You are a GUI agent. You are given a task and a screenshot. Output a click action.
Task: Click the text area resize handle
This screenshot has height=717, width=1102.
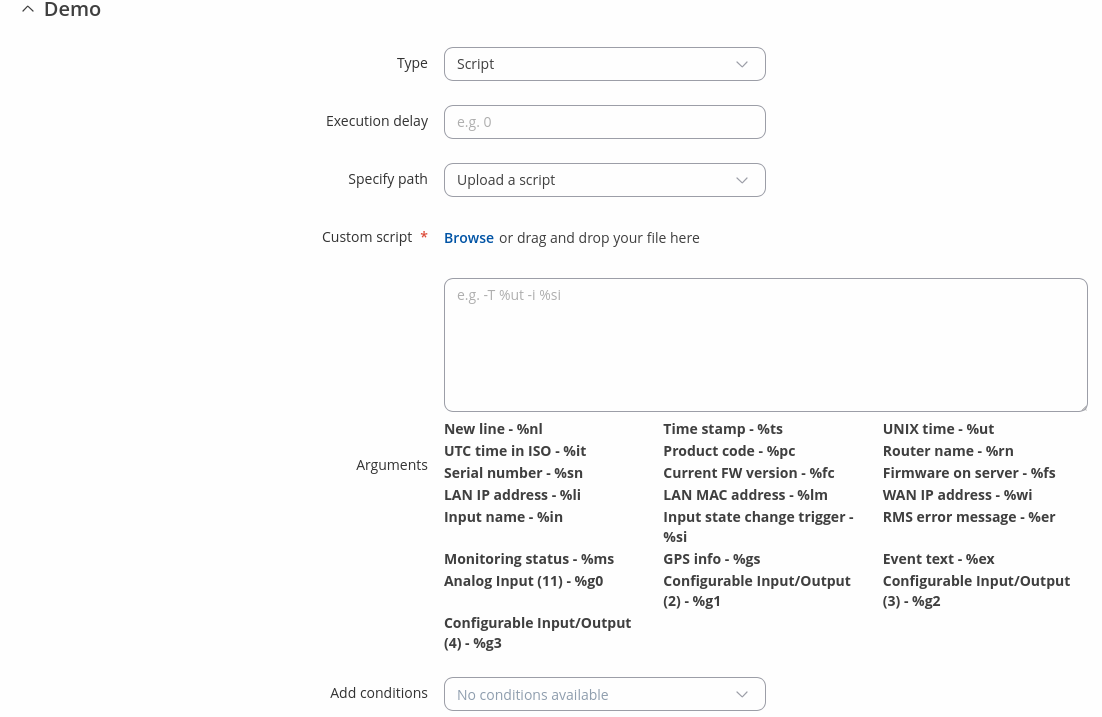[1082, 406]
